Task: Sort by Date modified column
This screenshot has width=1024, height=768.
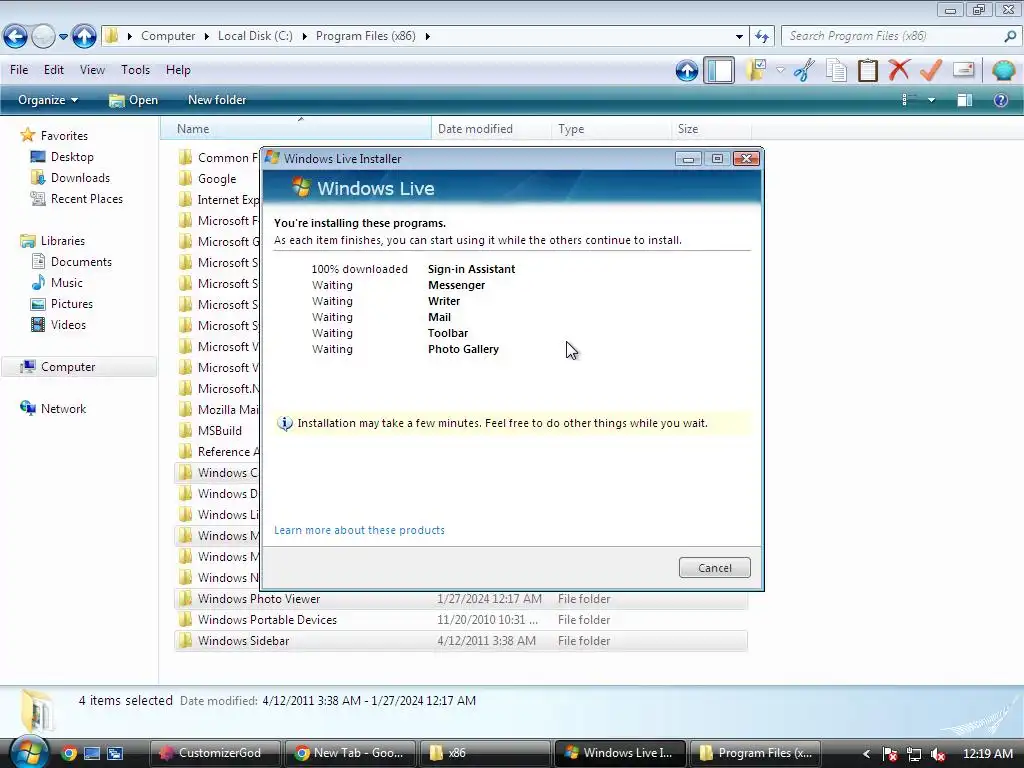Action: click(x=491, y=129)
